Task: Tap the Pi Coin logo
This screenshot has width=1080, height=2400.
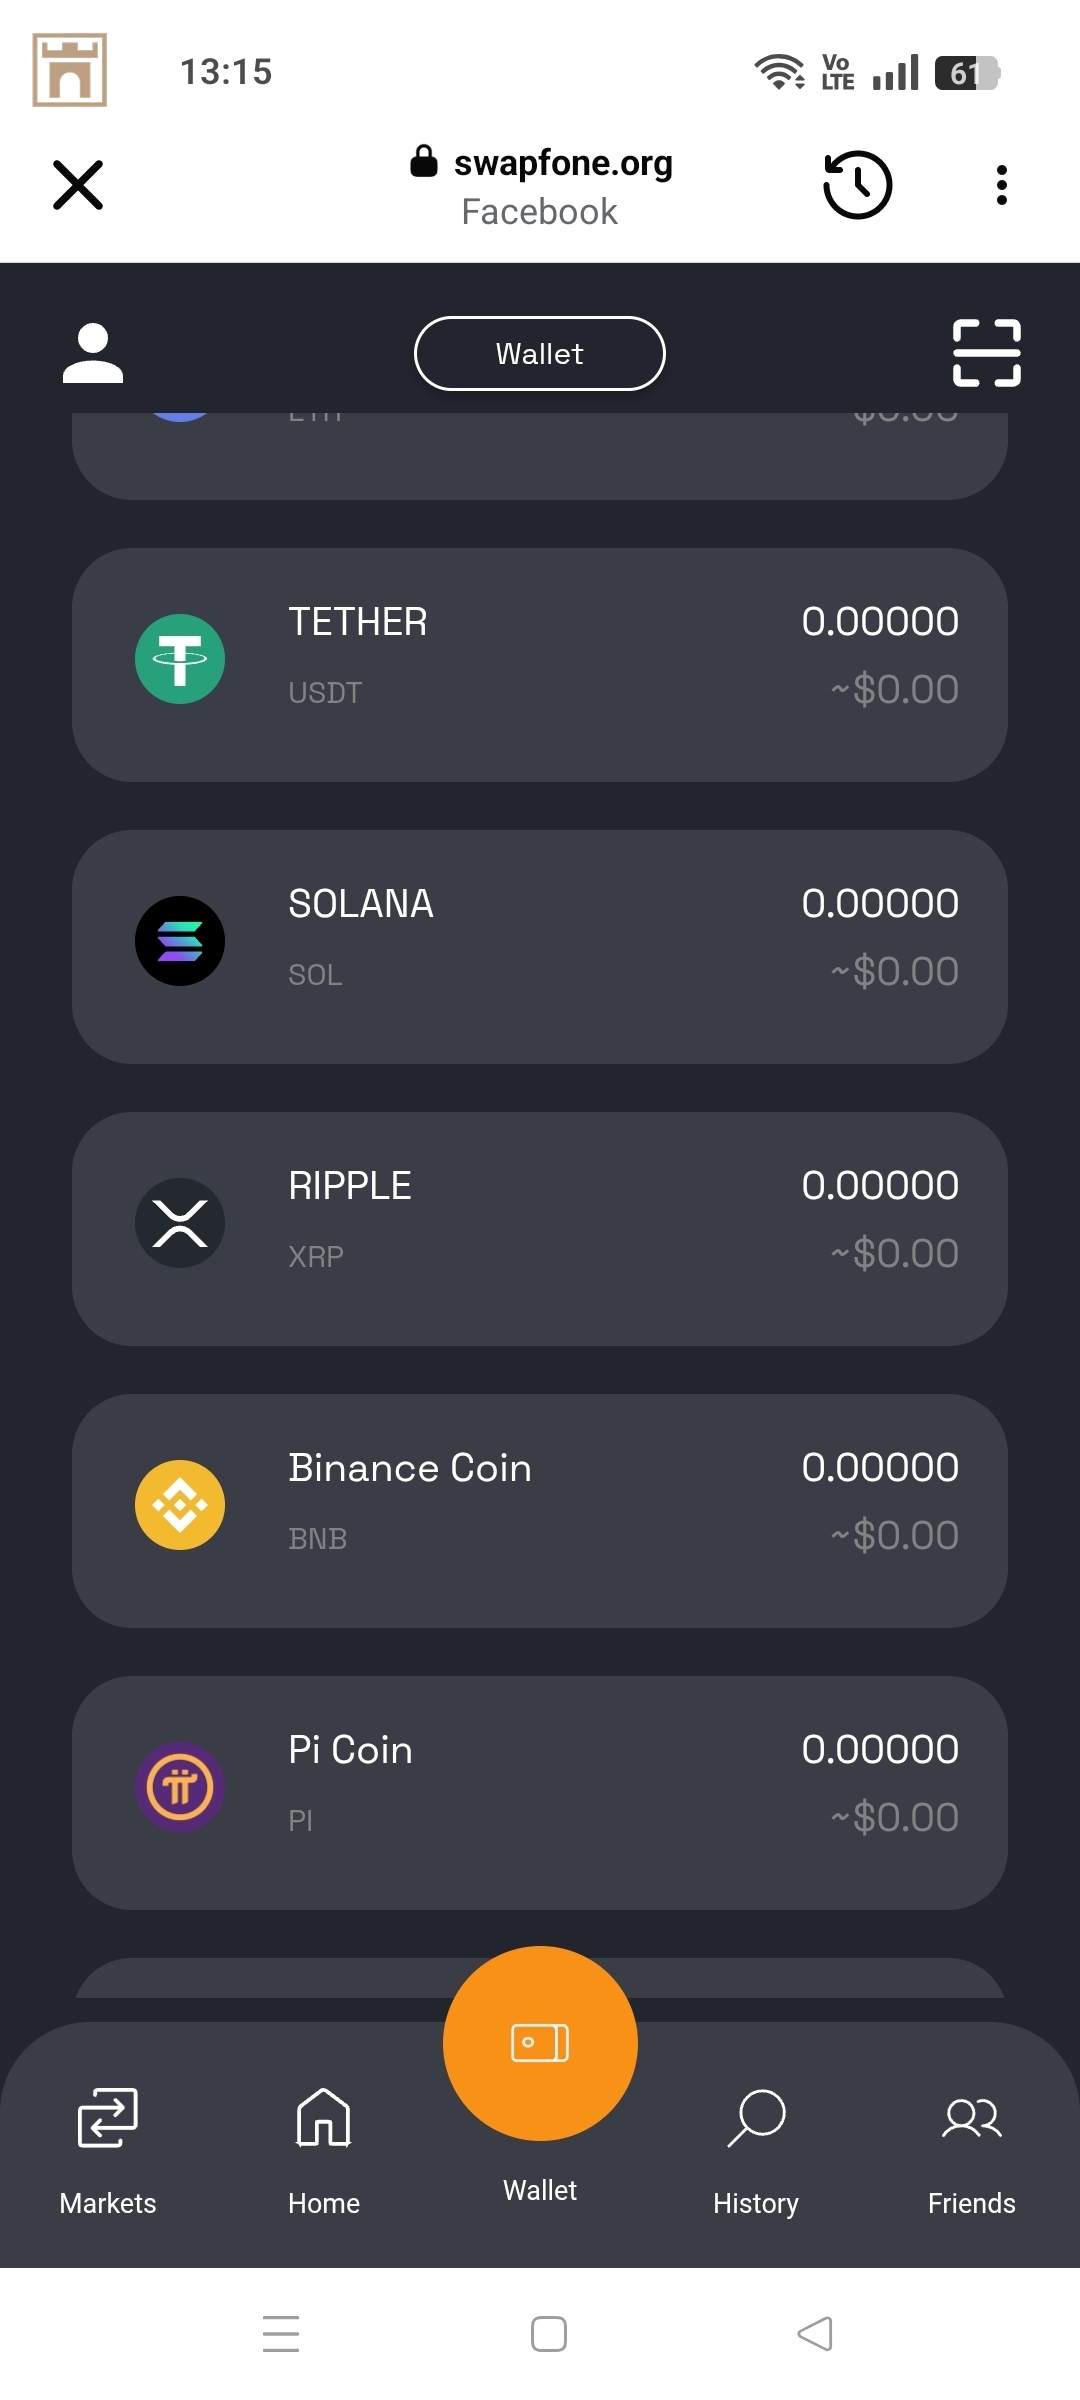Action: (180, 1787)
